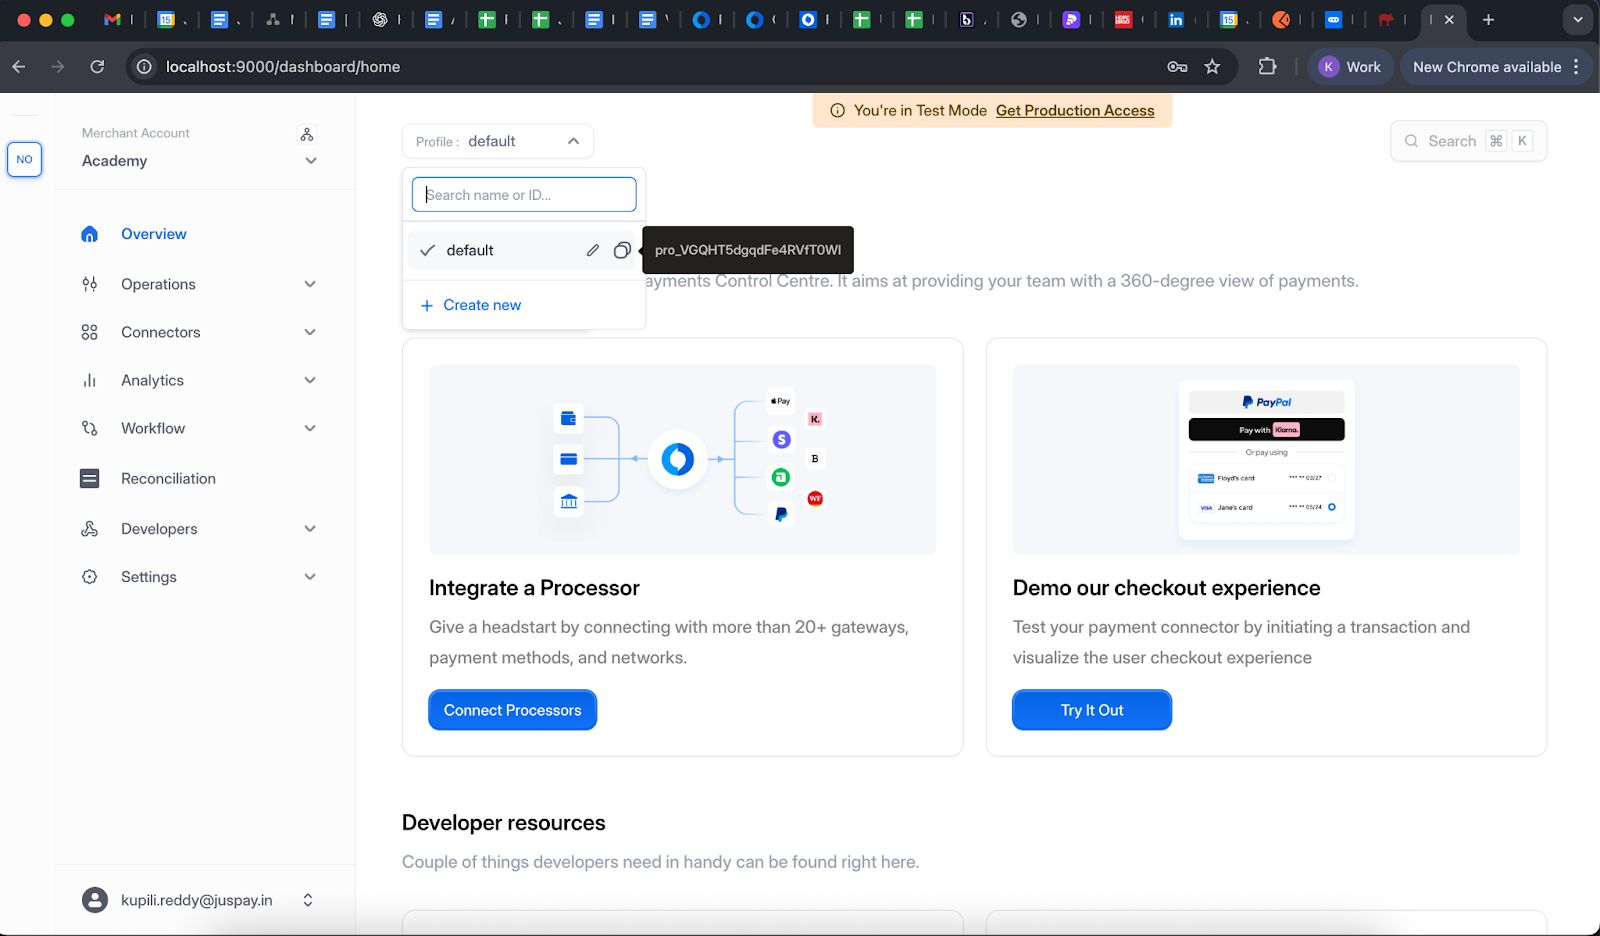Click the pencil edit icon beside default profile

point(593,250)
